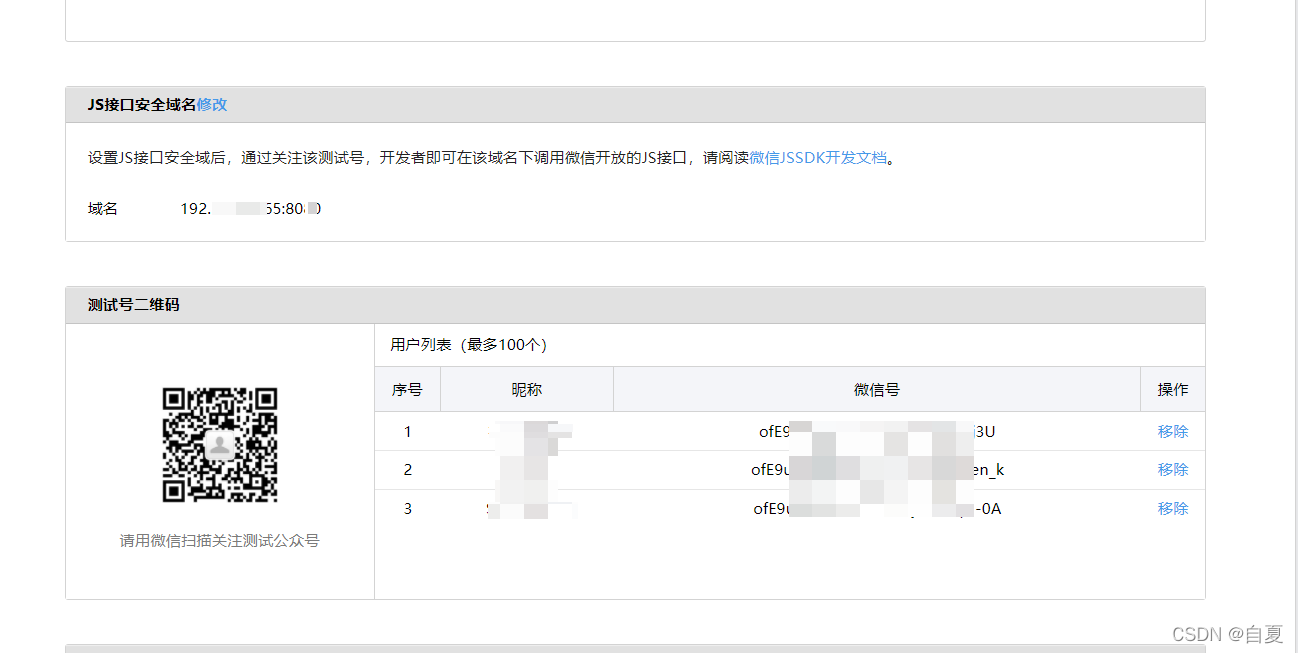1298x653 pixels.
Task: Remove user in row 2 via 移除
Action: click(x=1173, y=470)
